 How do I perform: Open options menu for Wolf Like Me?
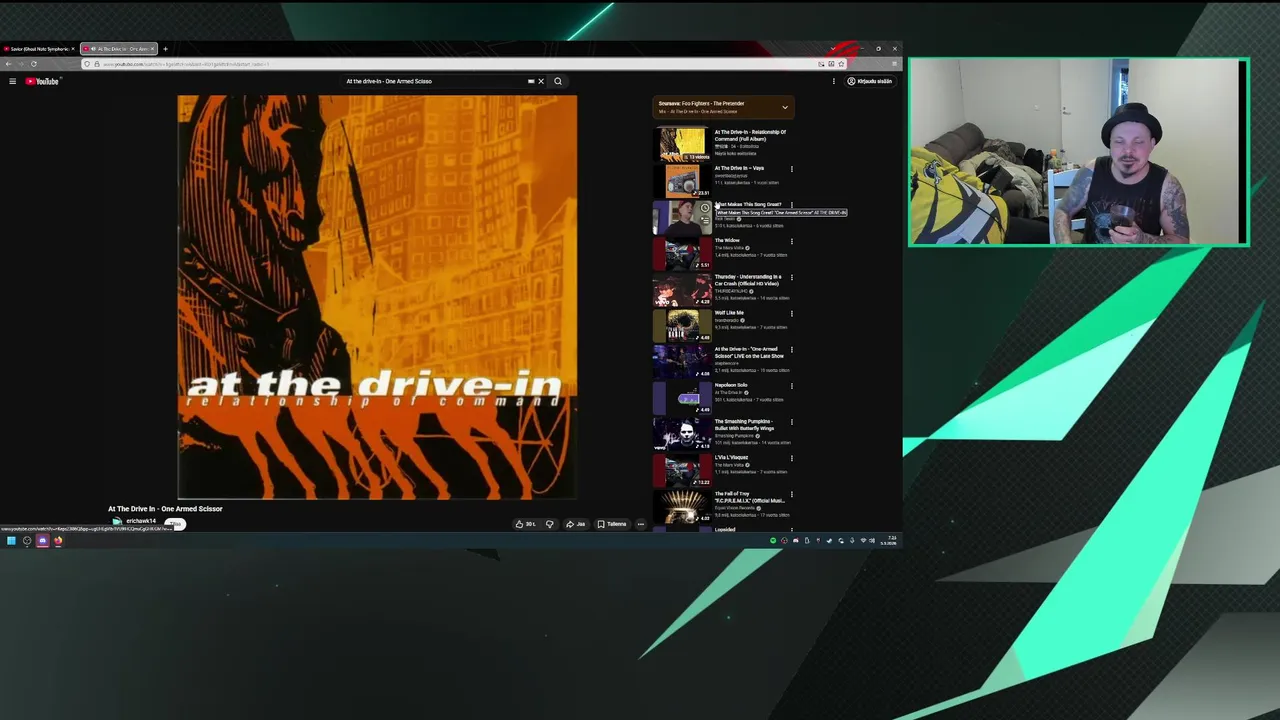791,313
